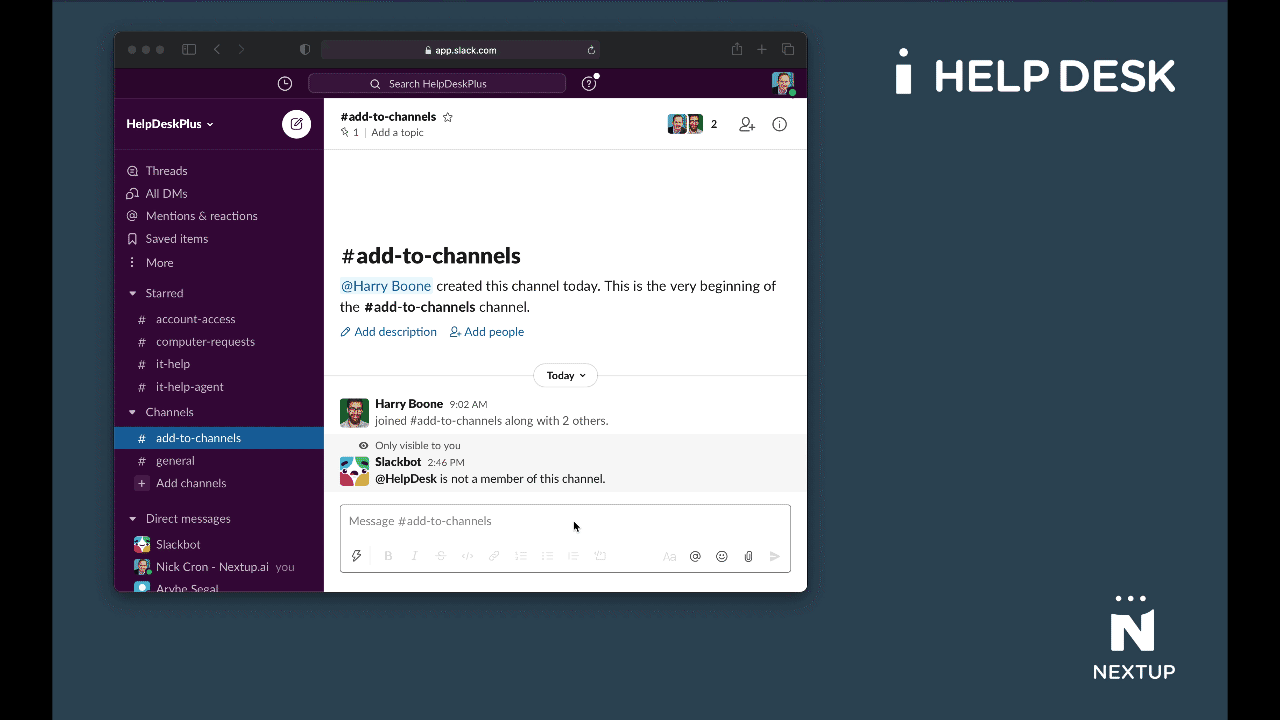Click Add a topic
Screen dimensions: 1280x720
coord(397,132)
